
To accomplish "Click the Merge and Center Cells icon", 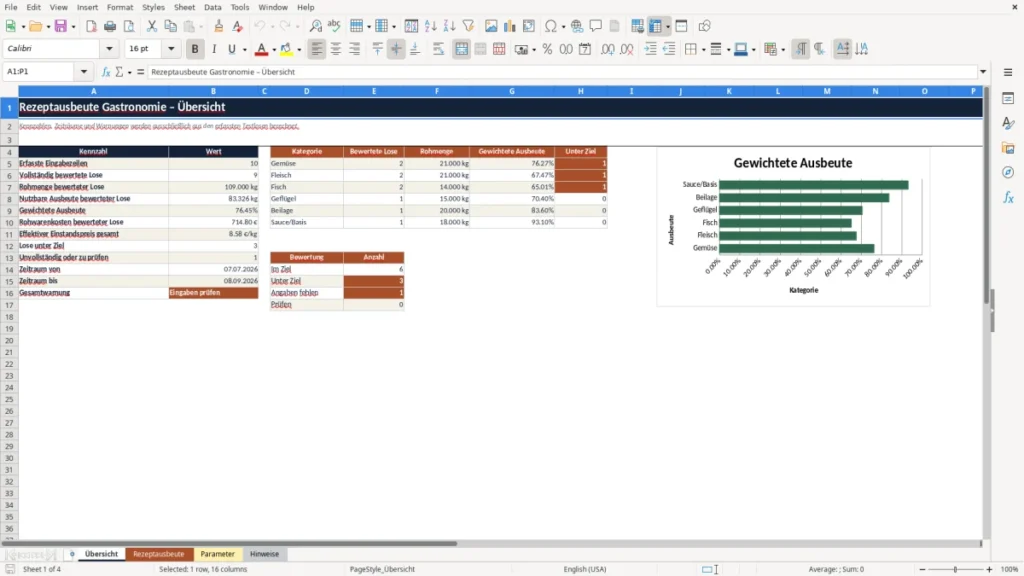I will click(x=462, y=49).
